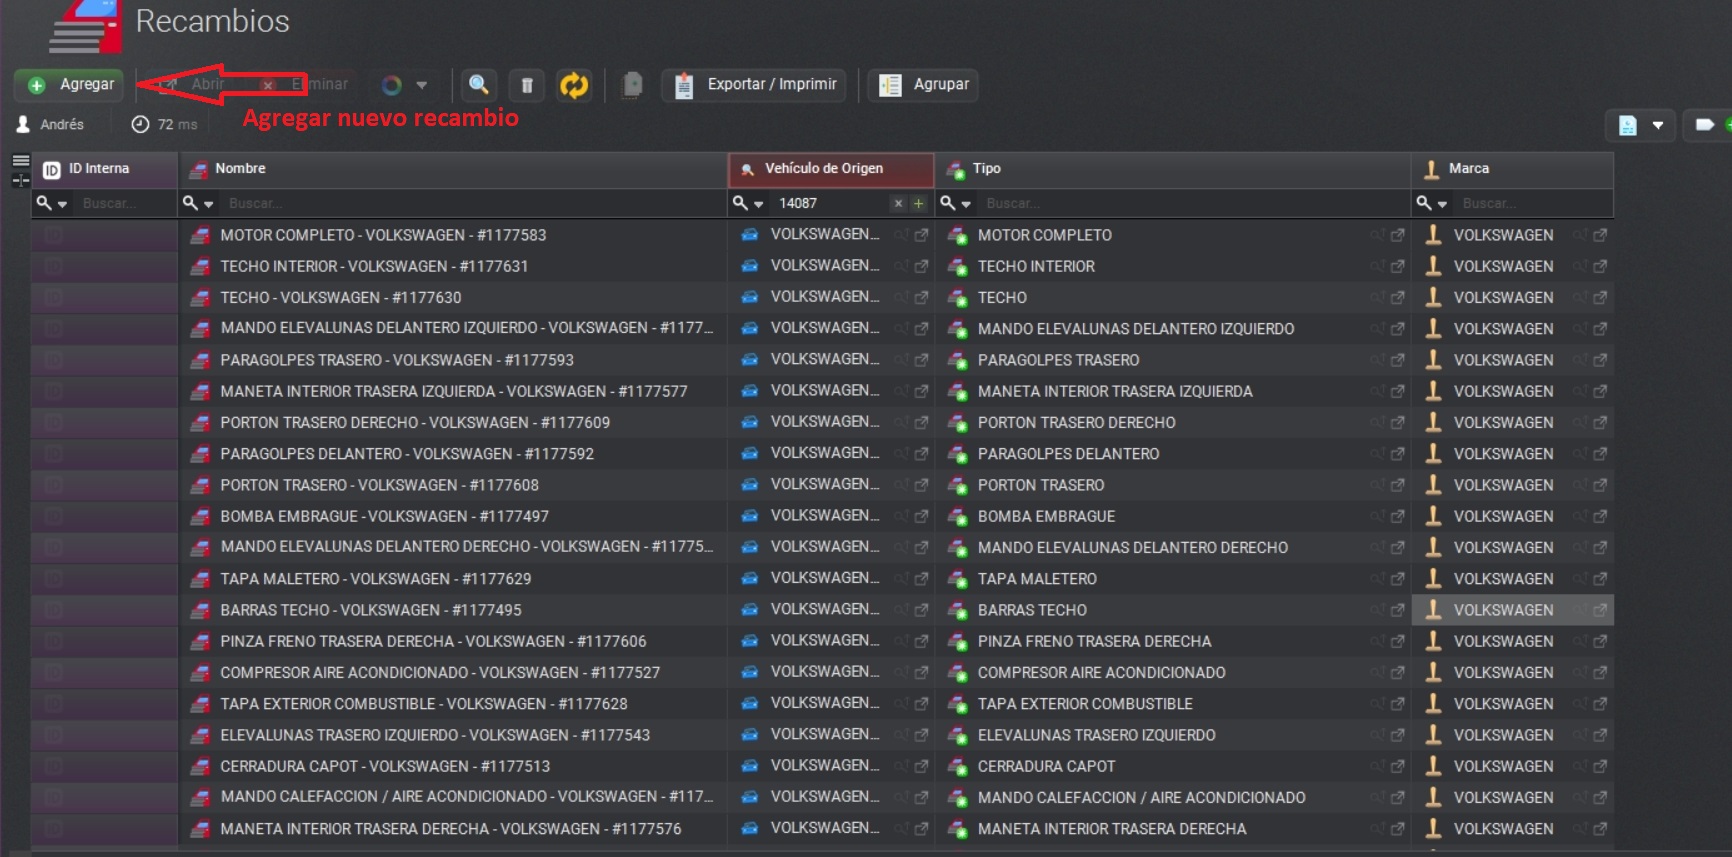Open the Exportar / Imprimir option
The height and width of the screenshot is (857, 1732).
point(756,85)
